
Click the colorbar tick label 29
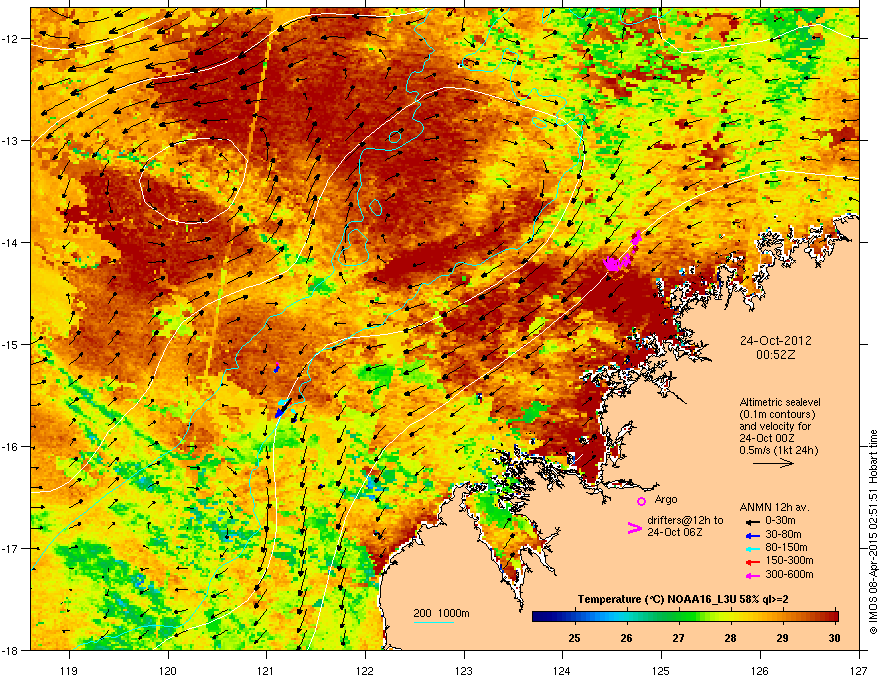[782, 638]
